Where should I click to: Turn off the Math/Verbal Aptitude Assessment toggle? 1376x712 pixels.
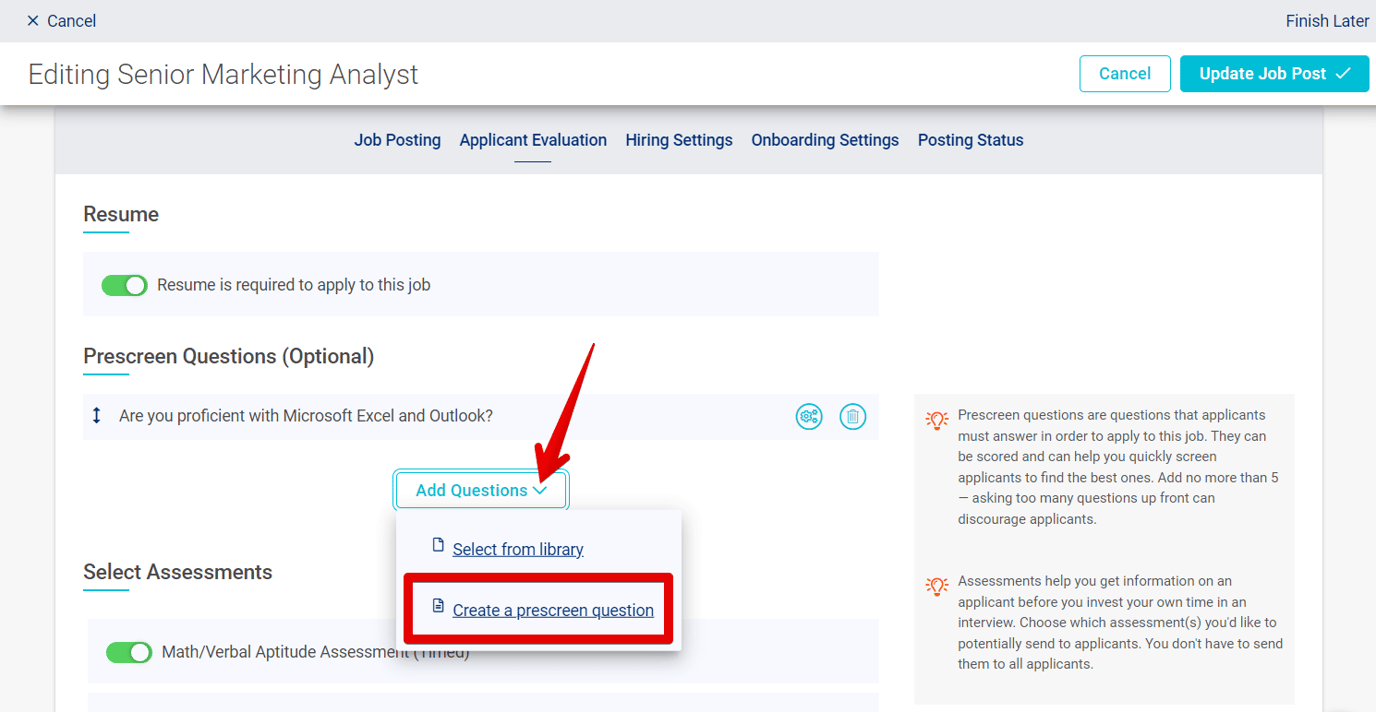click(x=129, y=650)
